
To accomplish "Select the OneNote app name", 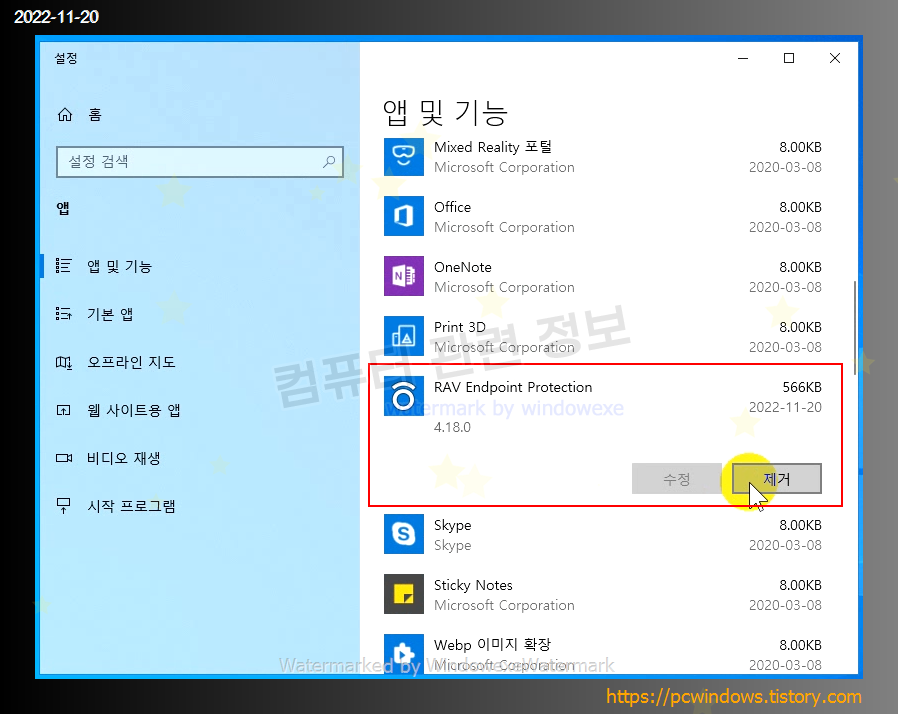I will (463, 267).
